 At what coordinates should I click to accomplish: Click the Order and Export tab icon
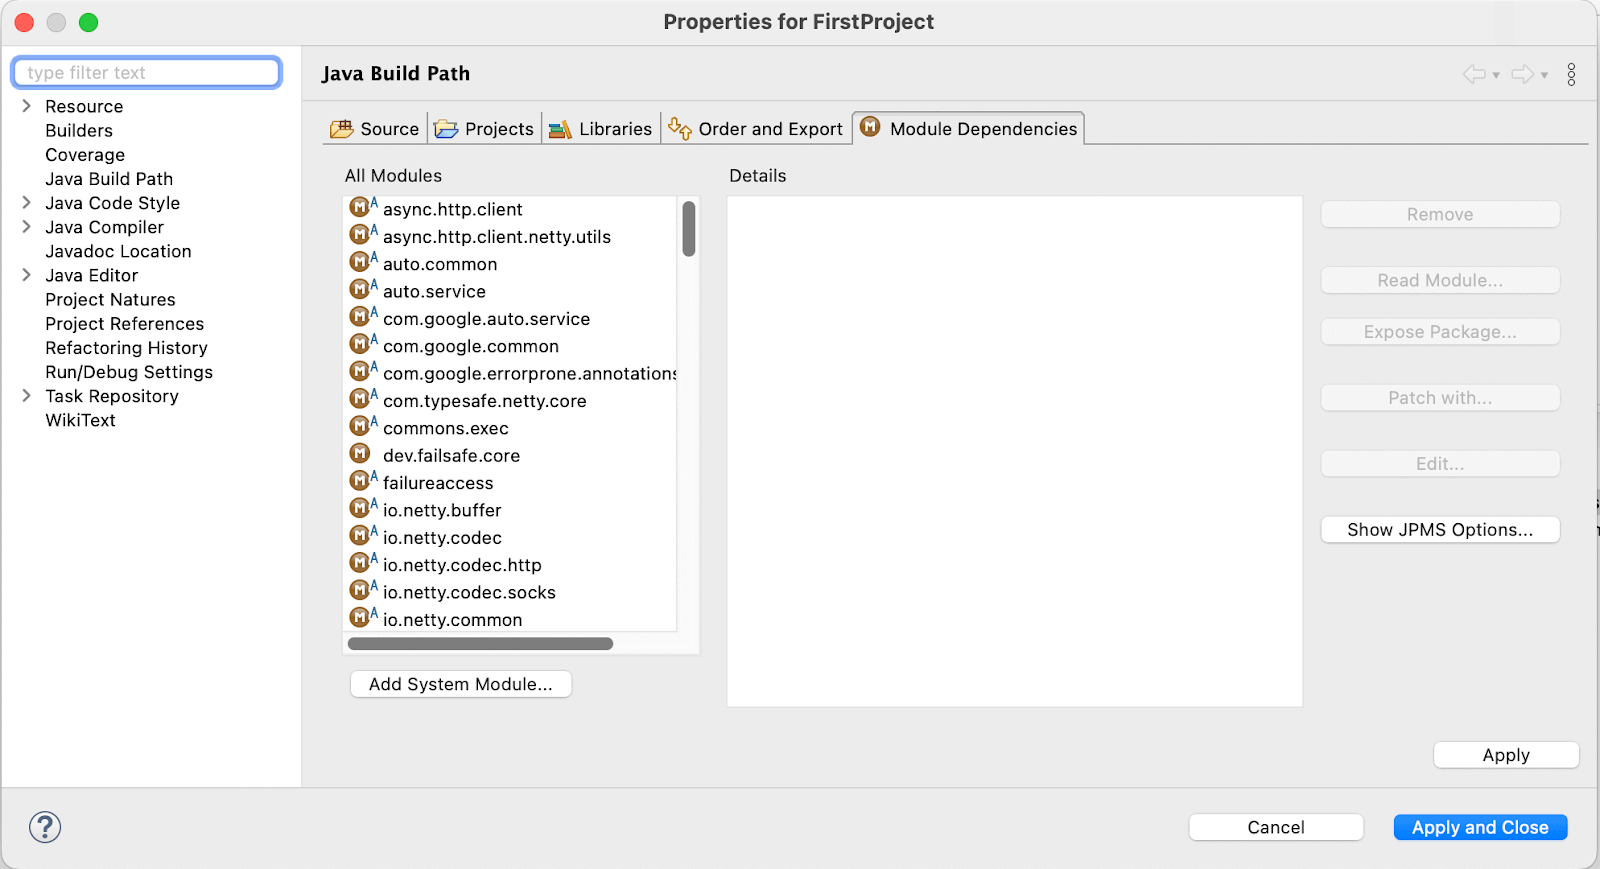pyautogui.click(x=680, y=128)
